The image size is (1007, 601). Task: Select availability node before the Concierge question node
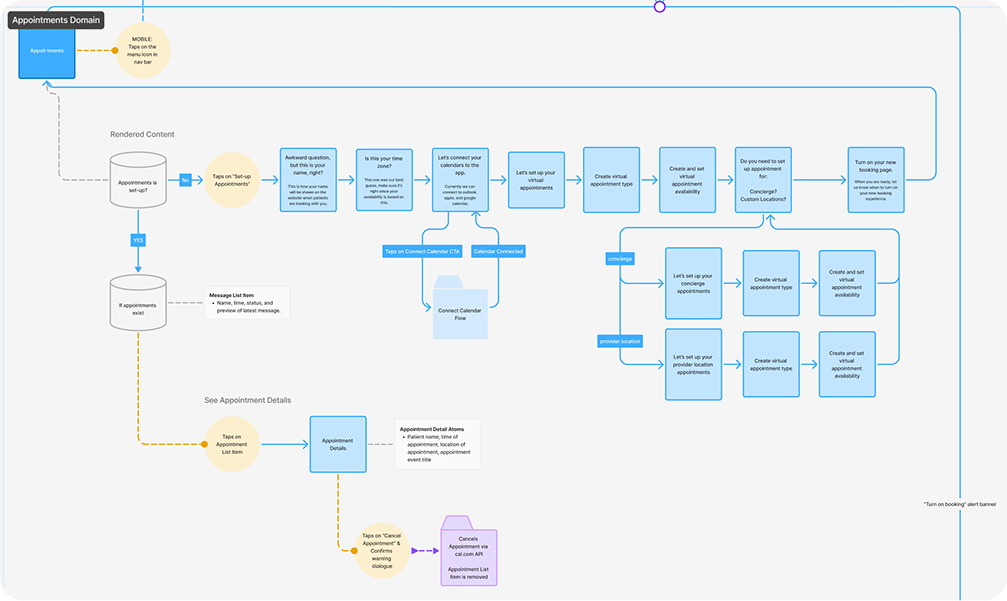click(687, 180)
